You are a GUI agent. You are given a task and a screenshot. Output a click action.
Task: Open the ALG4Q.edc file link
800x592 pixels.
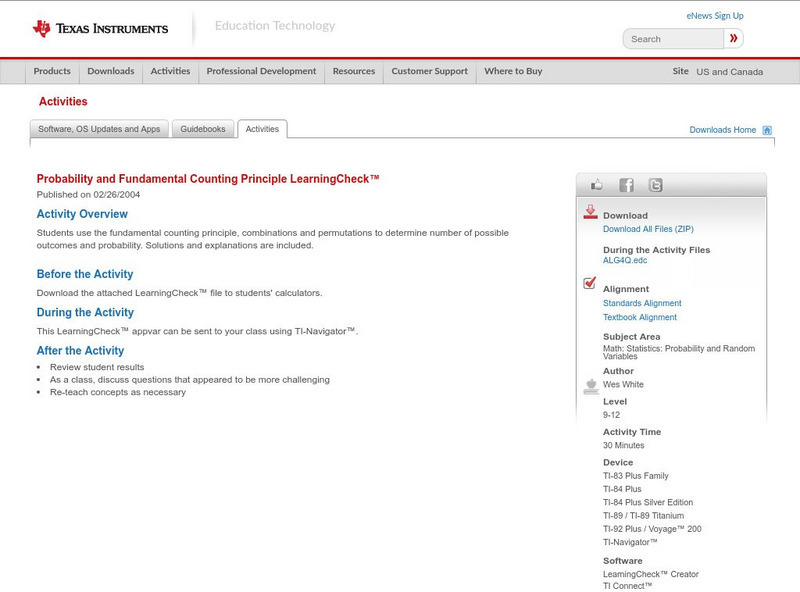625,260
